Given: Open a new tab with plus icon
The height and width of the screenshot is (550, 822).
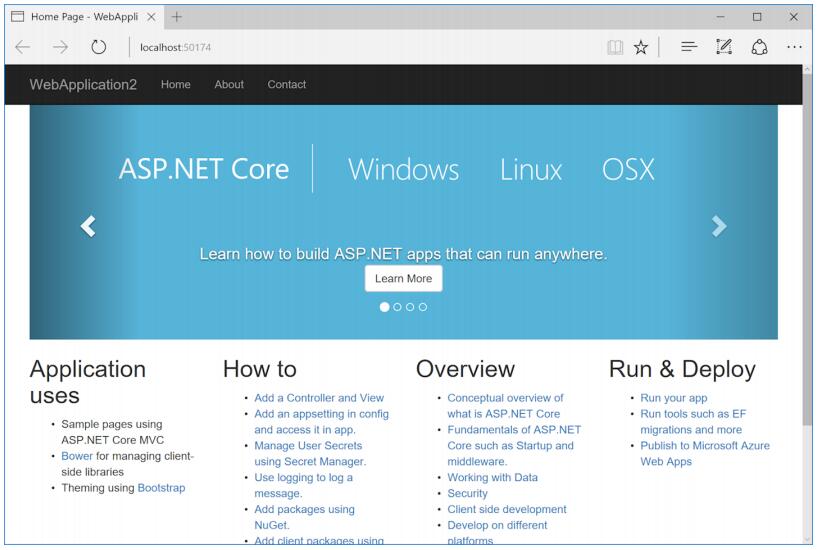Looking at the screenshot, I should click(x=177, y=17).
